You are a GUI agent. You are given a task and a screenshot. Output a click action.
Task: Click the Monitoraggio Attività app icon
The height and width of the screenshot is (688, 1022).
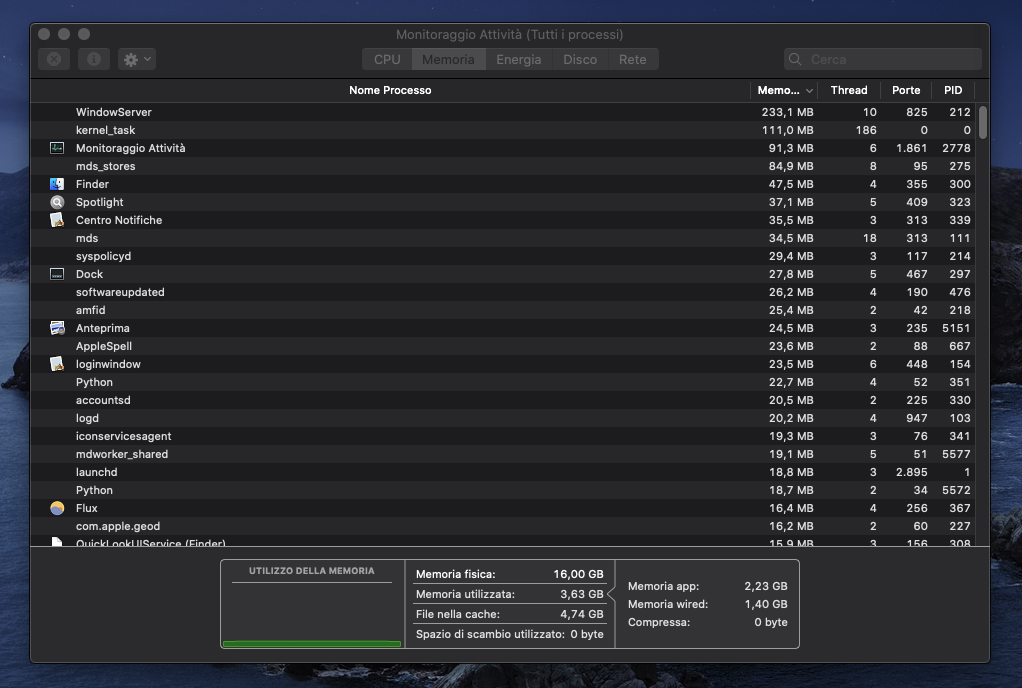(57, 148)
